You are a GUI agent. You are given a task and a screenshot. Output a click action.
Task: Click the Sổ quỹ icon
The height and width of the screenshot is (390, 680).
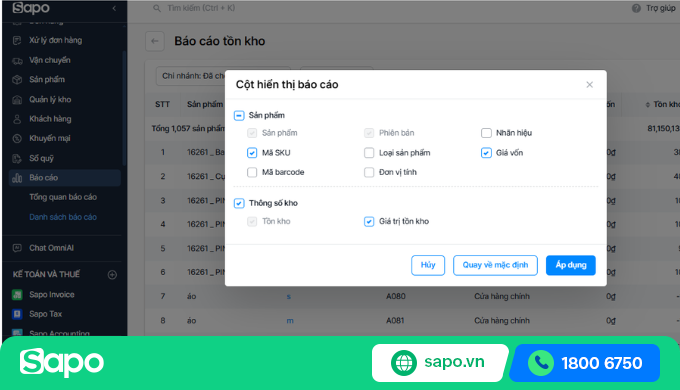[17, 158]
